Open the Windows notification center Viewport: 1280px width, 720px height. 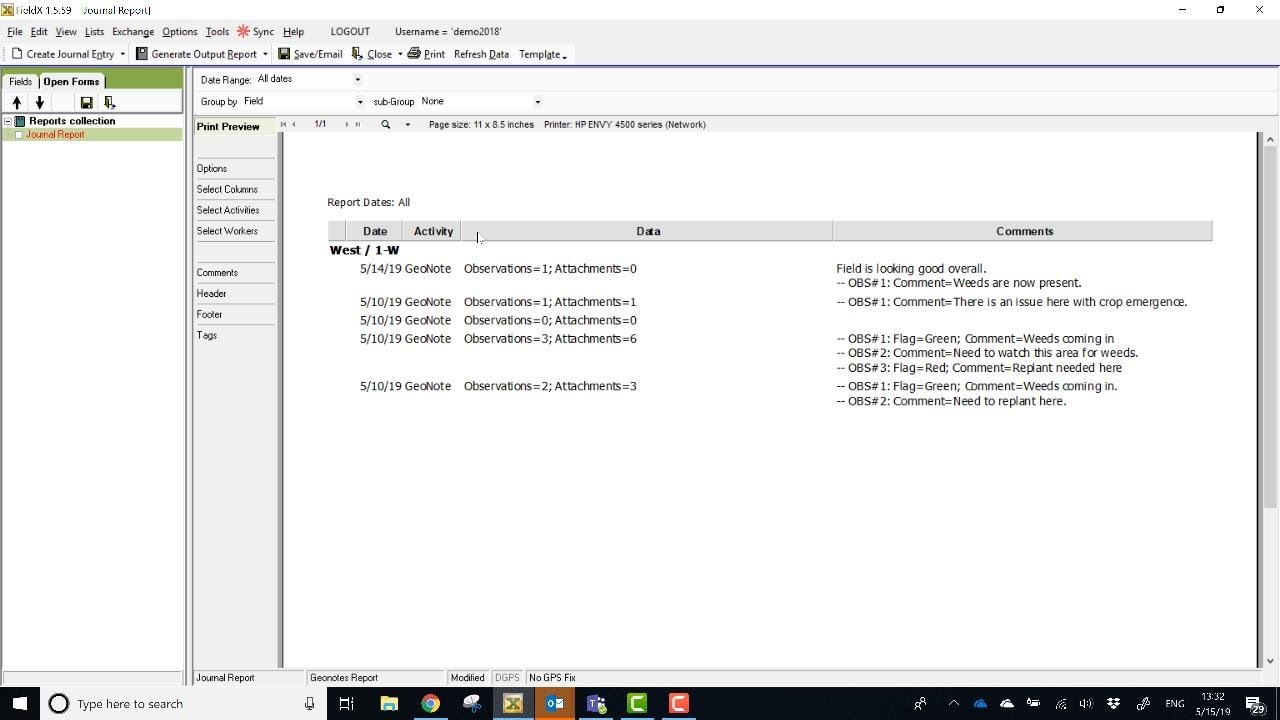click(1254, 704)
